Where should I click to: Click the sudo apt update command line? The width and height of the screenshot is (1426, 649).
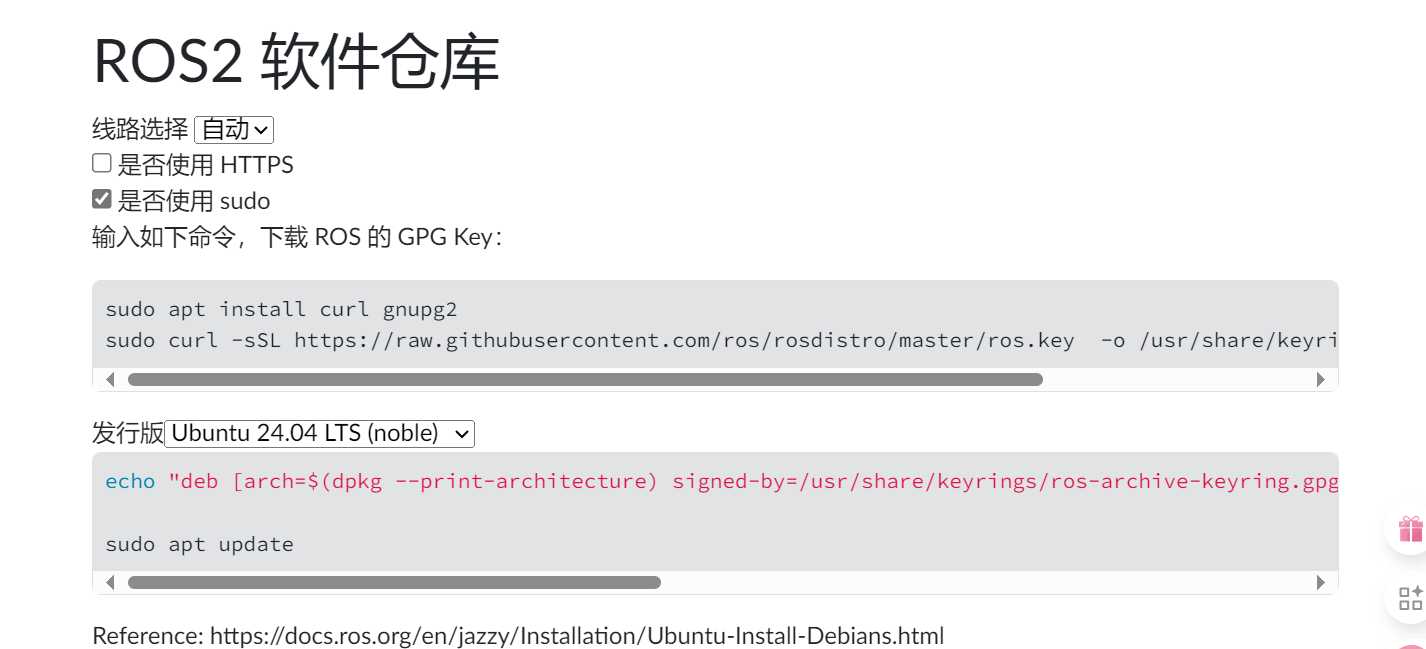[199, 544]
